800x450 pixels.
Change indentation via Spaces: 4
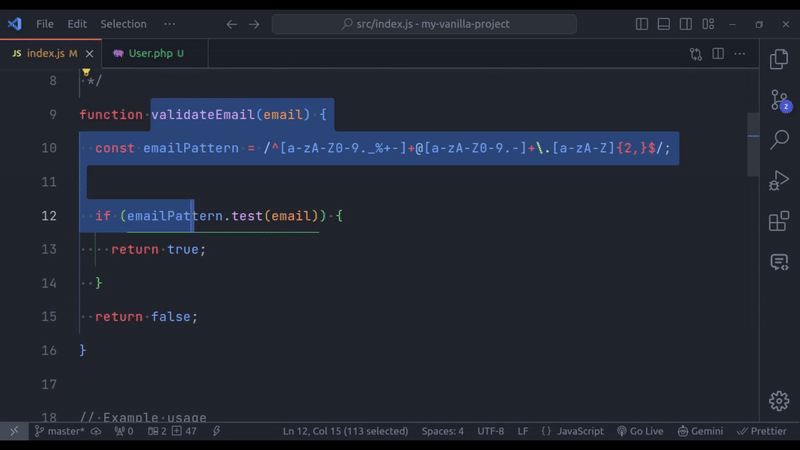tap(442, 431)
